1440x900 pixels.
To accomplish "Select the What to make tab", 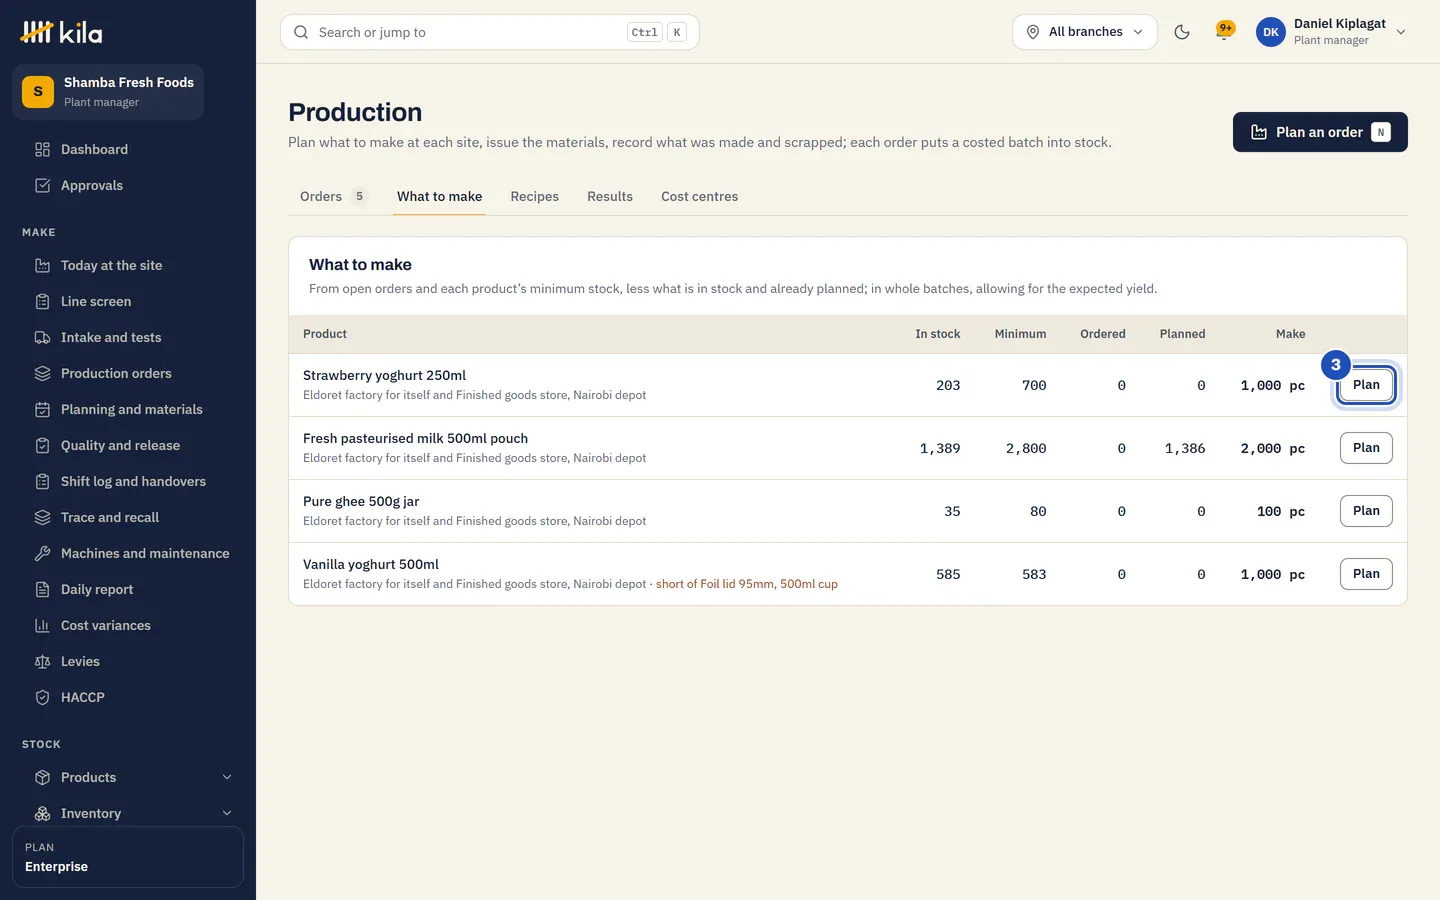I will (439, 196).
